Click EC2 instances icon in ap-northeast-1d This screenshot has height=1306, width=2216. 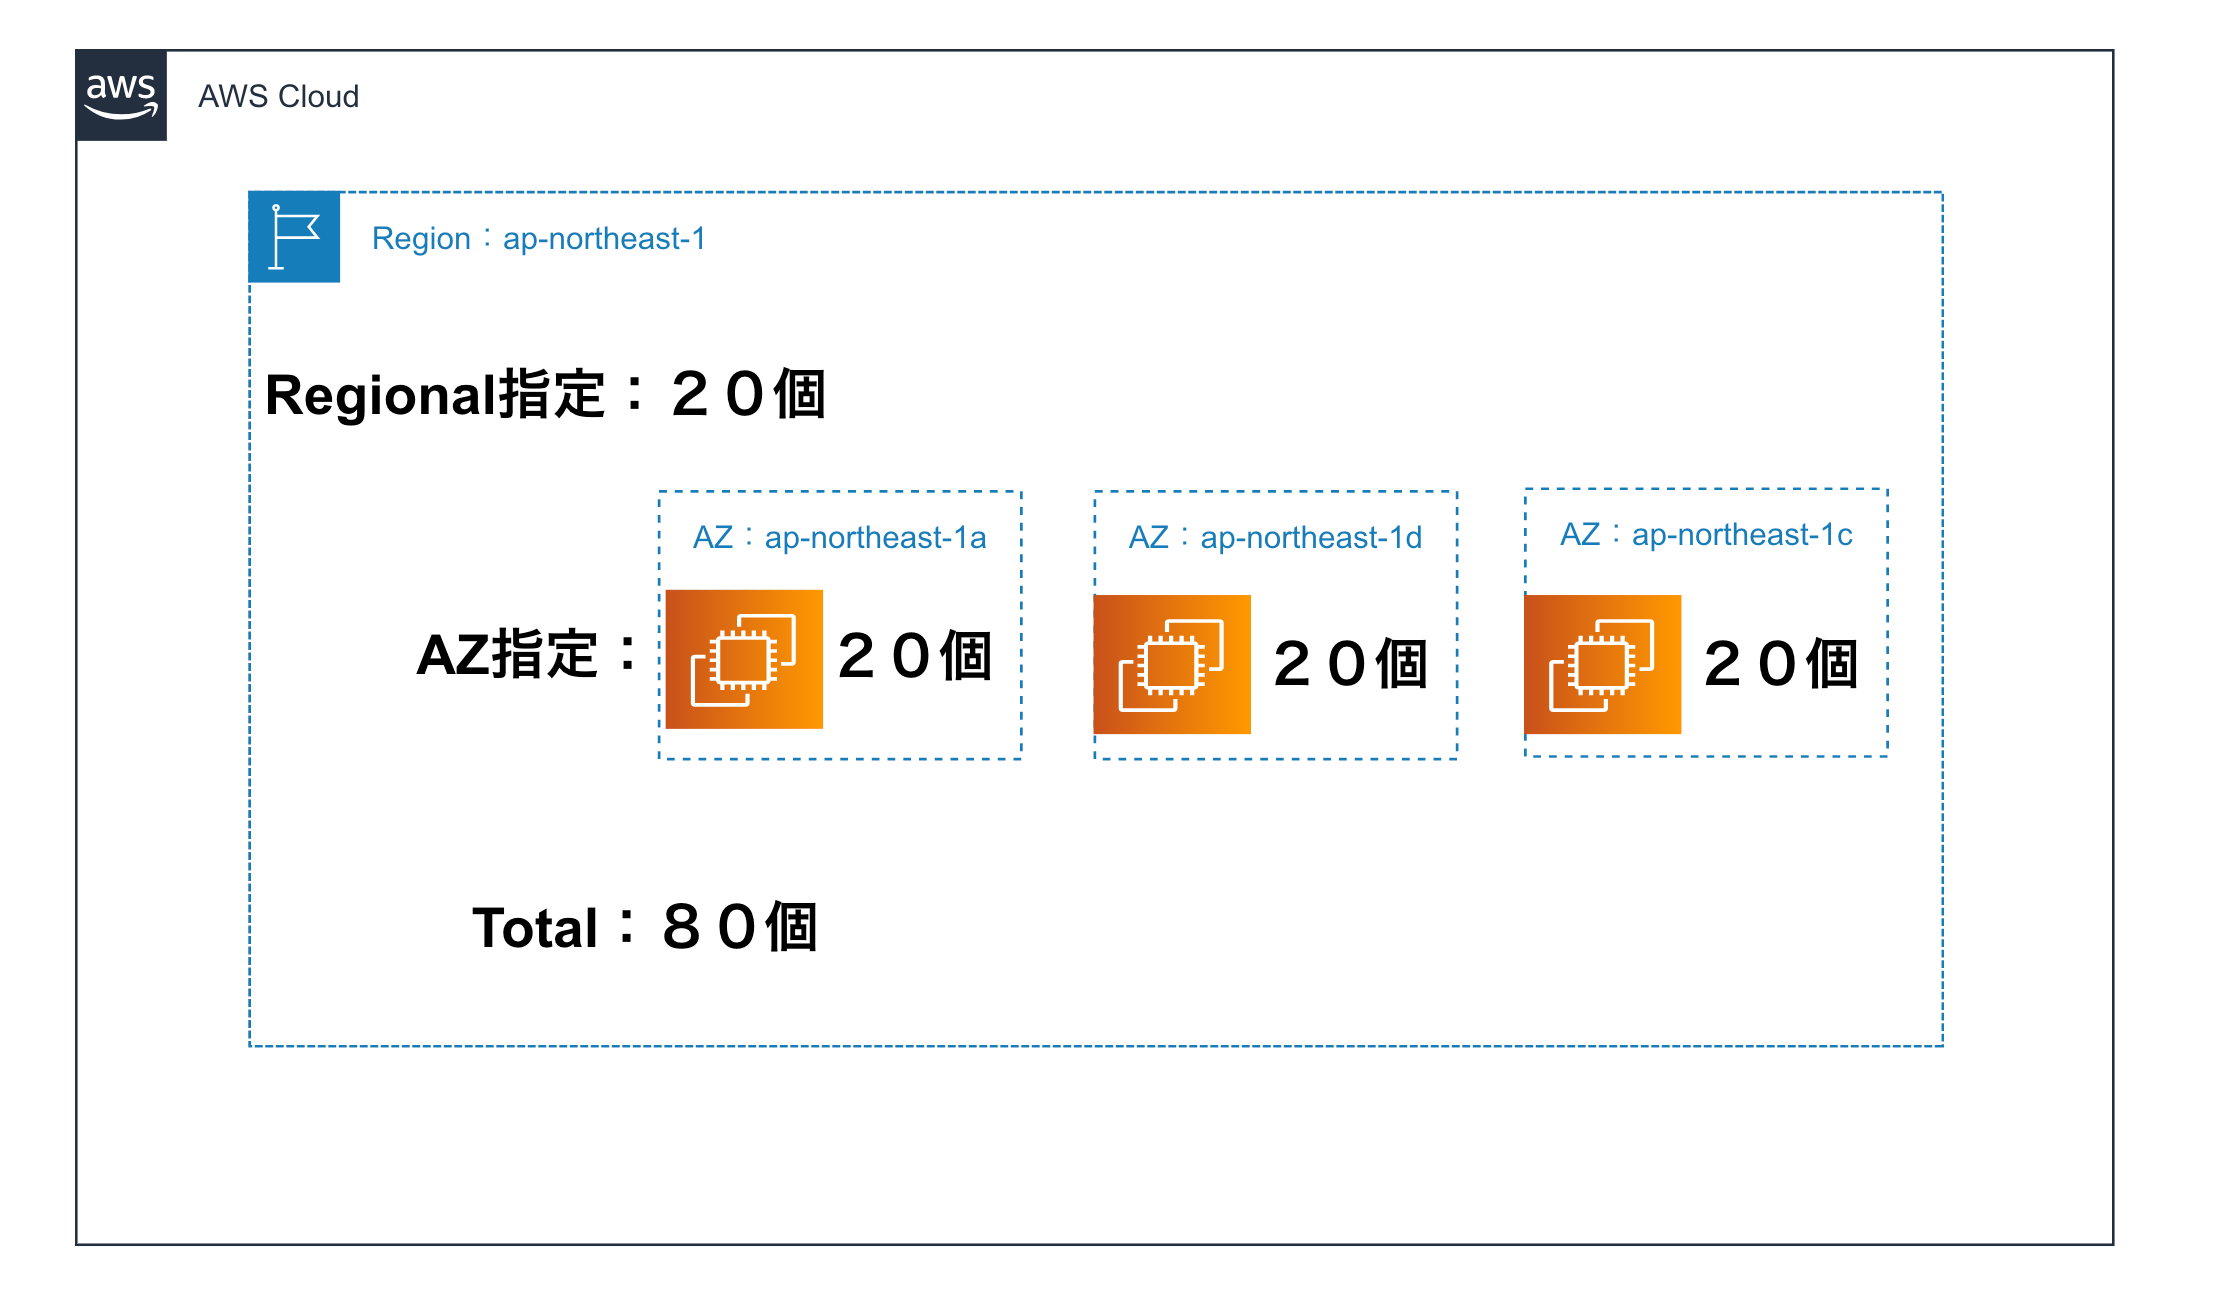1172,664
